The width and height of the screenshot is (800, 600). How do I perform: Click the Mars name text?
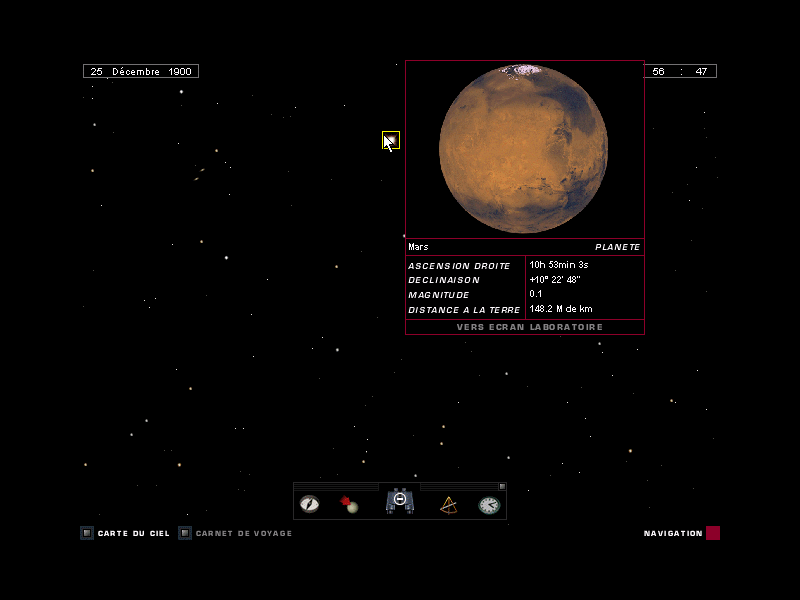[418, 247]
